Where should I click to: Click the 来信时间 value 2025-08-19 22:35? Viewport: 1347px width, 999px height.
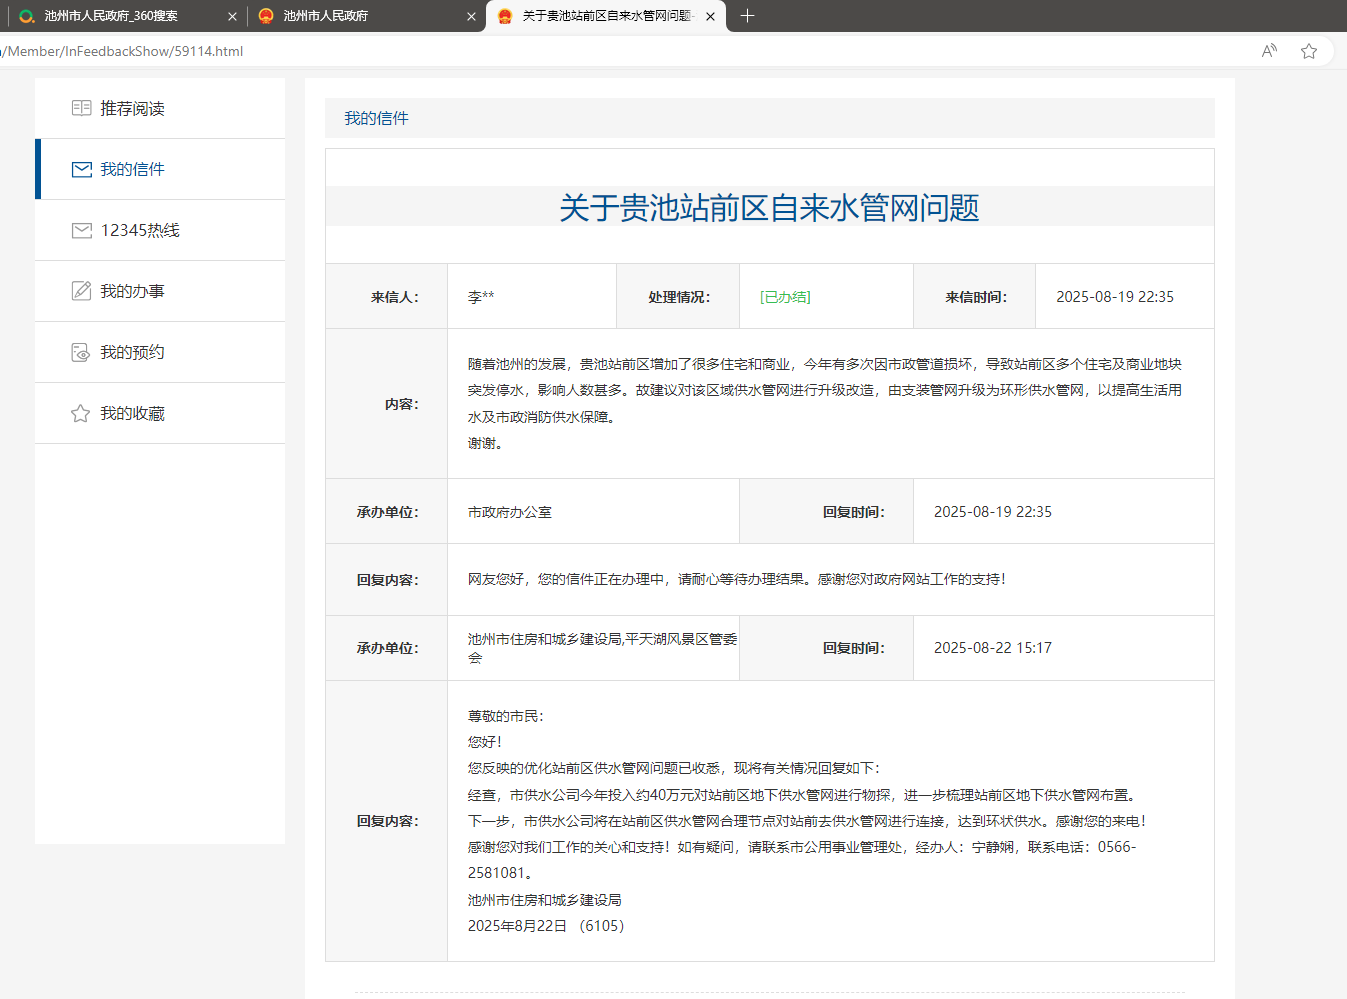pos(1115,297)
